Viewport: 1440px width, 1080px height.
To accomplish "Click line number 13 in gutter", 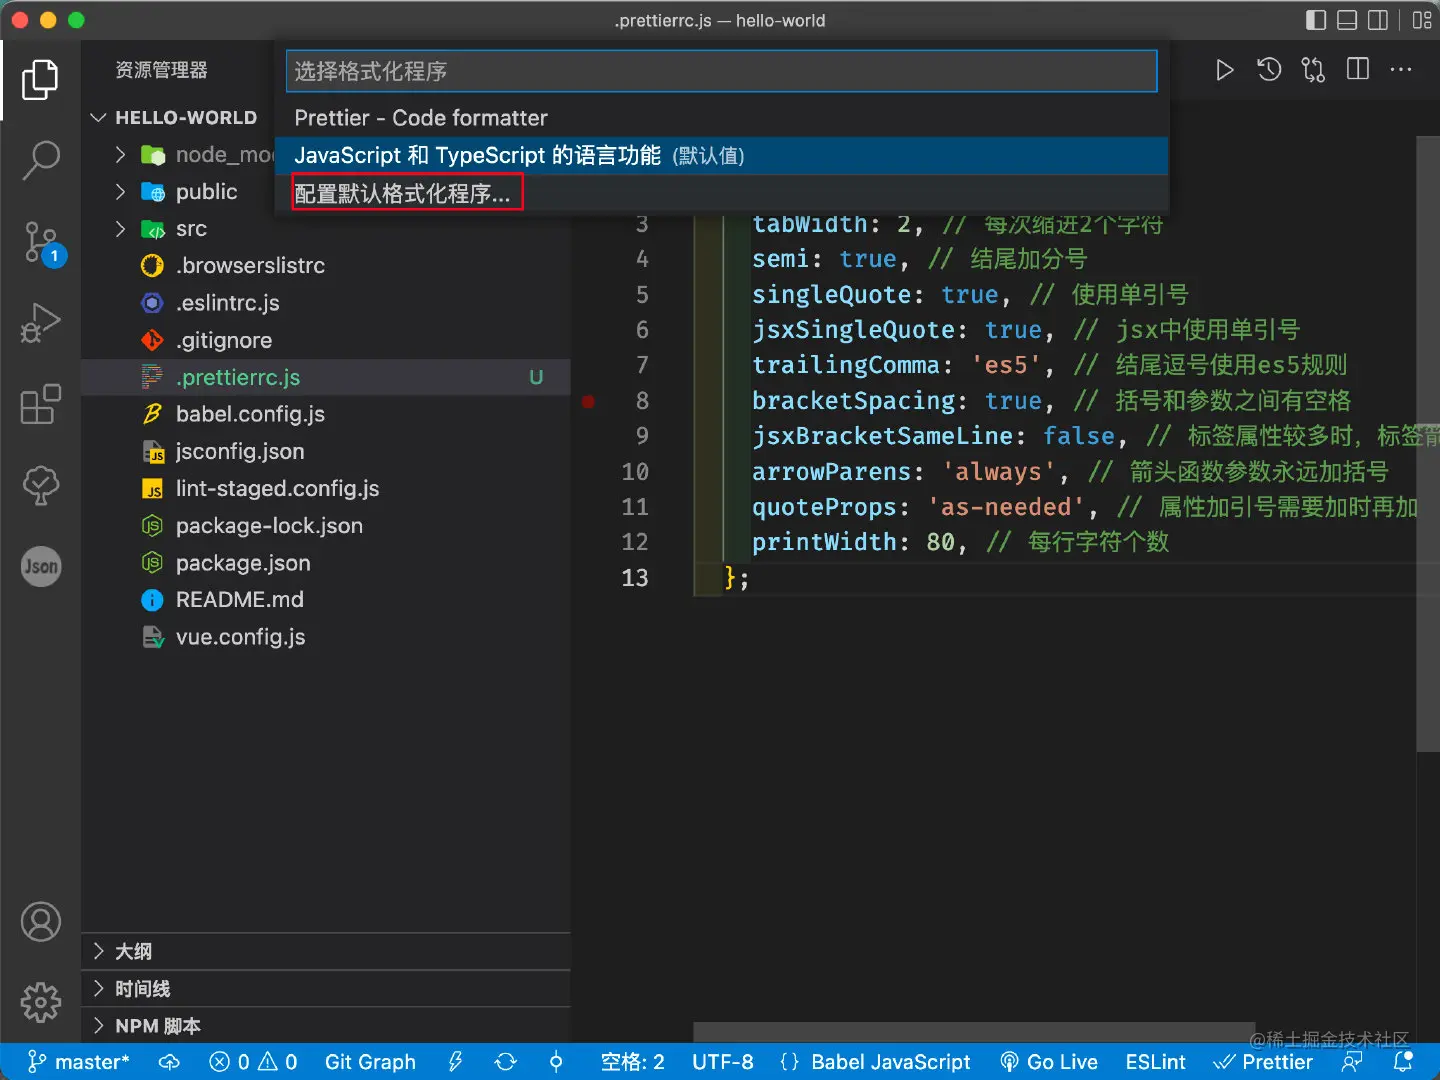I will (635, 578).
